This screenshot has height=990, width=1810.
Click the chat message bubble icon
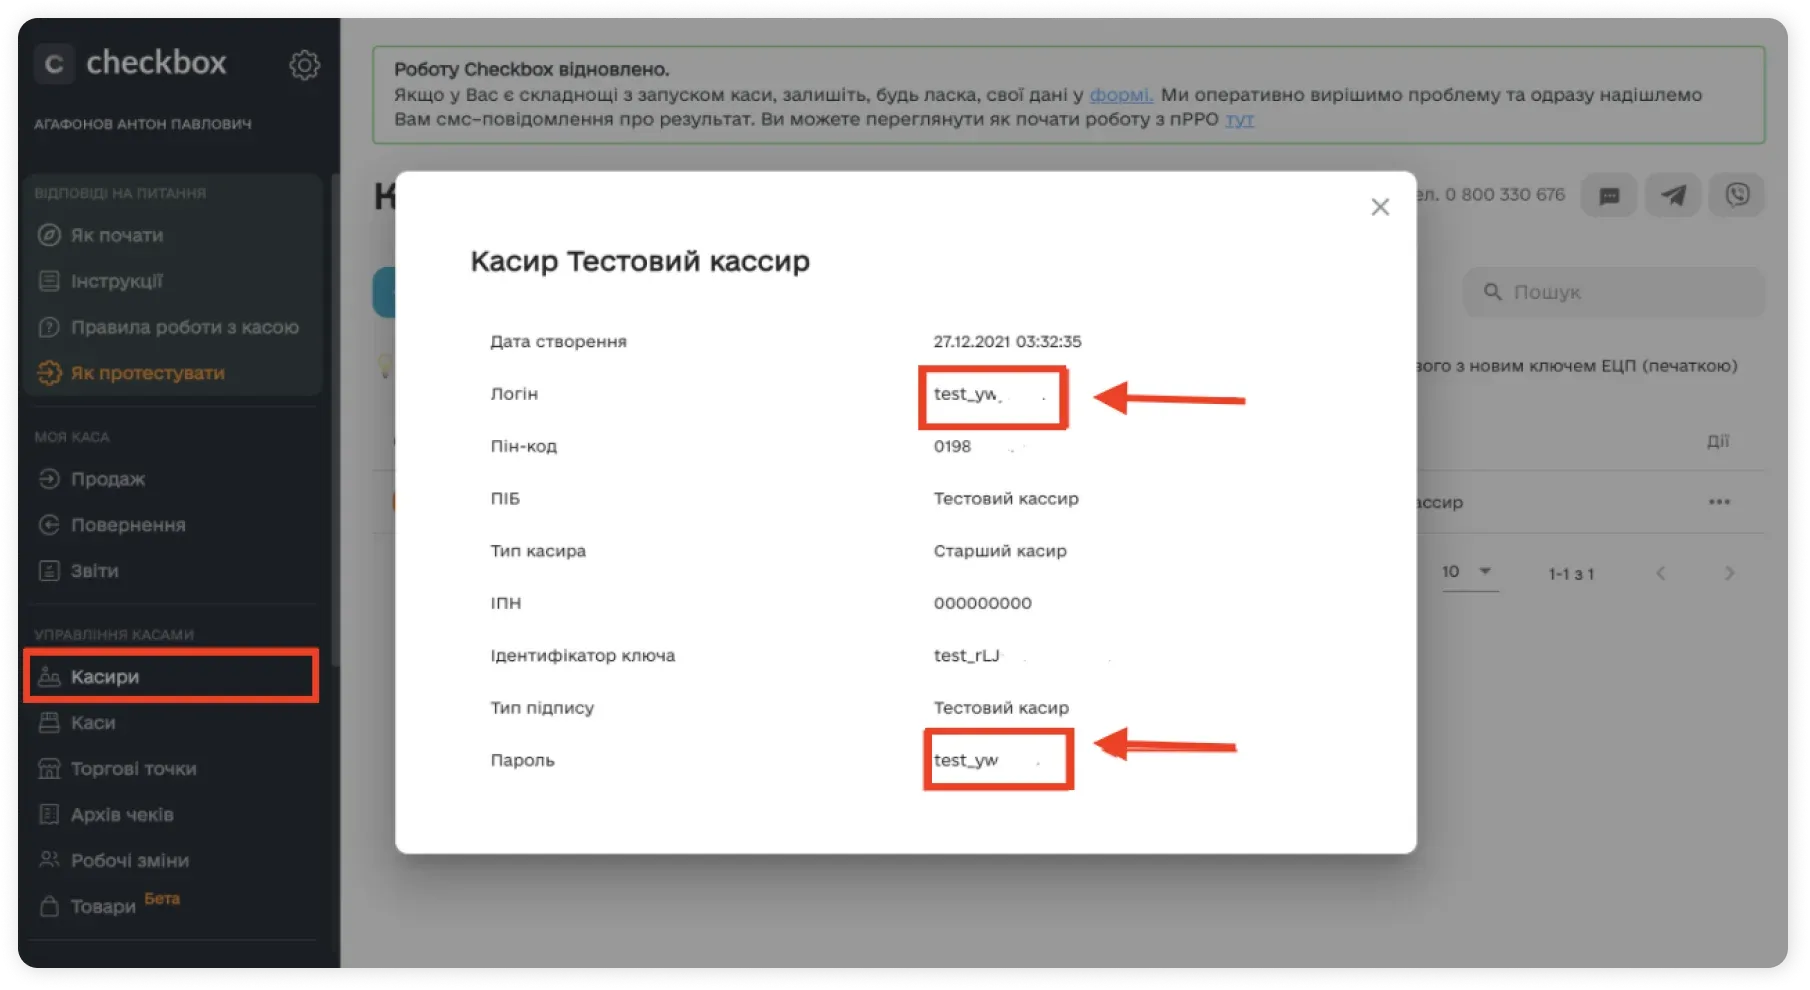tap(1609, 195)
